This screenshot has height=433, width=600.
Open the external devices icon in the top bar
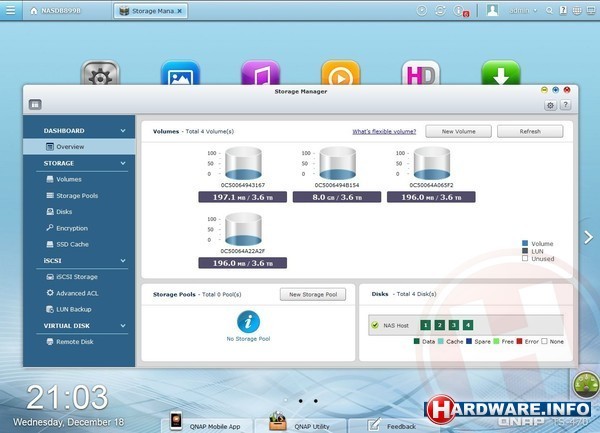point(440,11)
